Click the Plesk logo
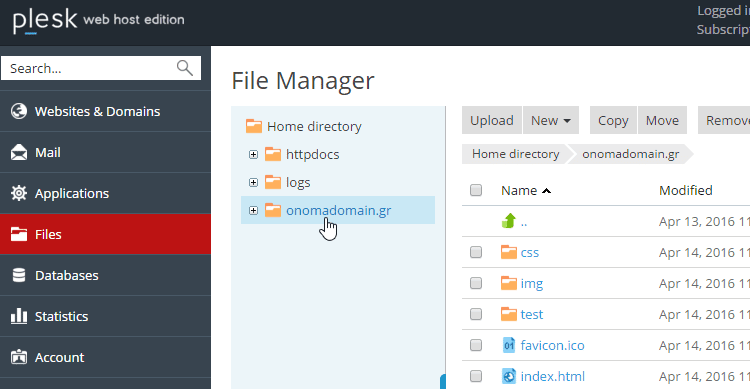Screen dimensions: 750x389 (45, 21)
